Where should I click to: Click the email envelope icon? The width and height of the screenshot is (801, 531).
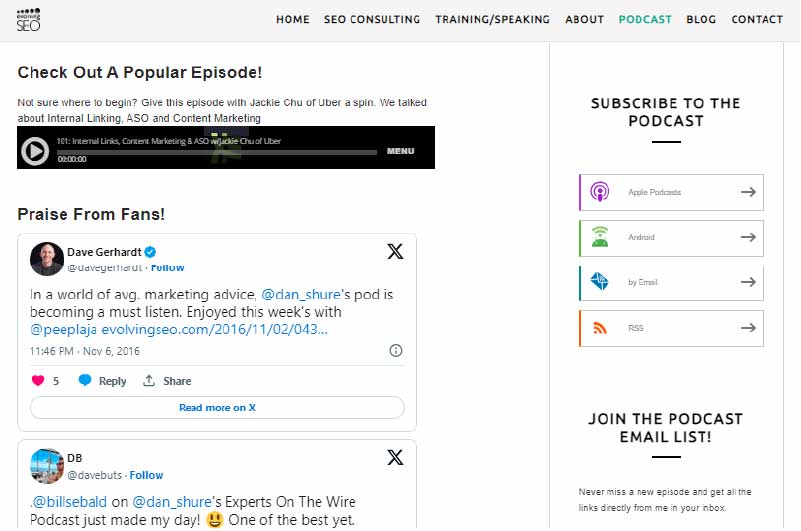point(599,282)
